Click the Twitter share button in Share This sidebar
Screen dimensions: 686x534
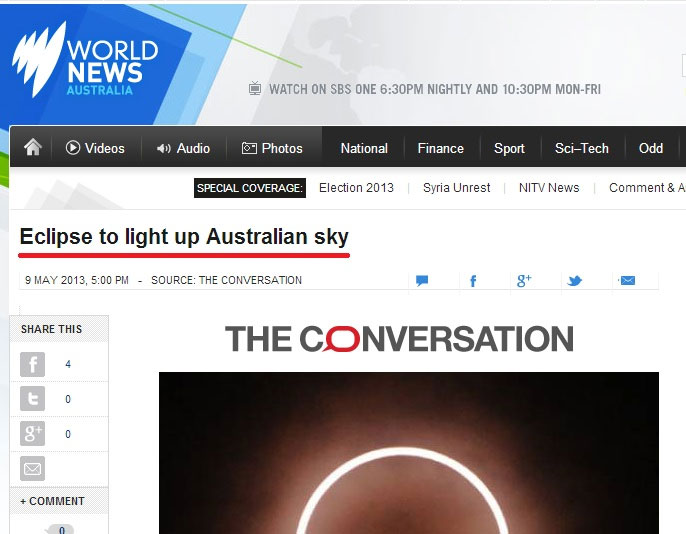[32, 398]
